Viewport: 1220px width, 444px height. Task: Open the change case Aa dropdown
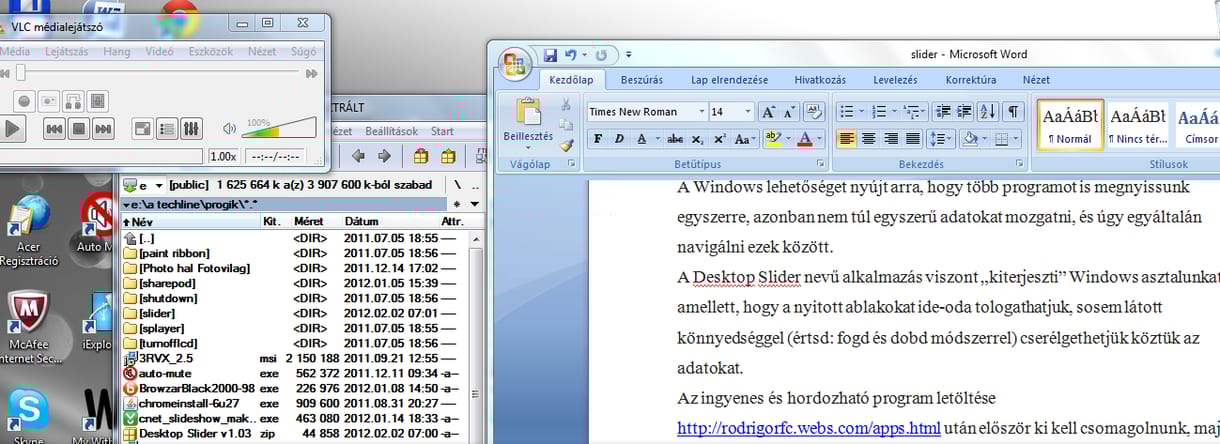(744, 139)
